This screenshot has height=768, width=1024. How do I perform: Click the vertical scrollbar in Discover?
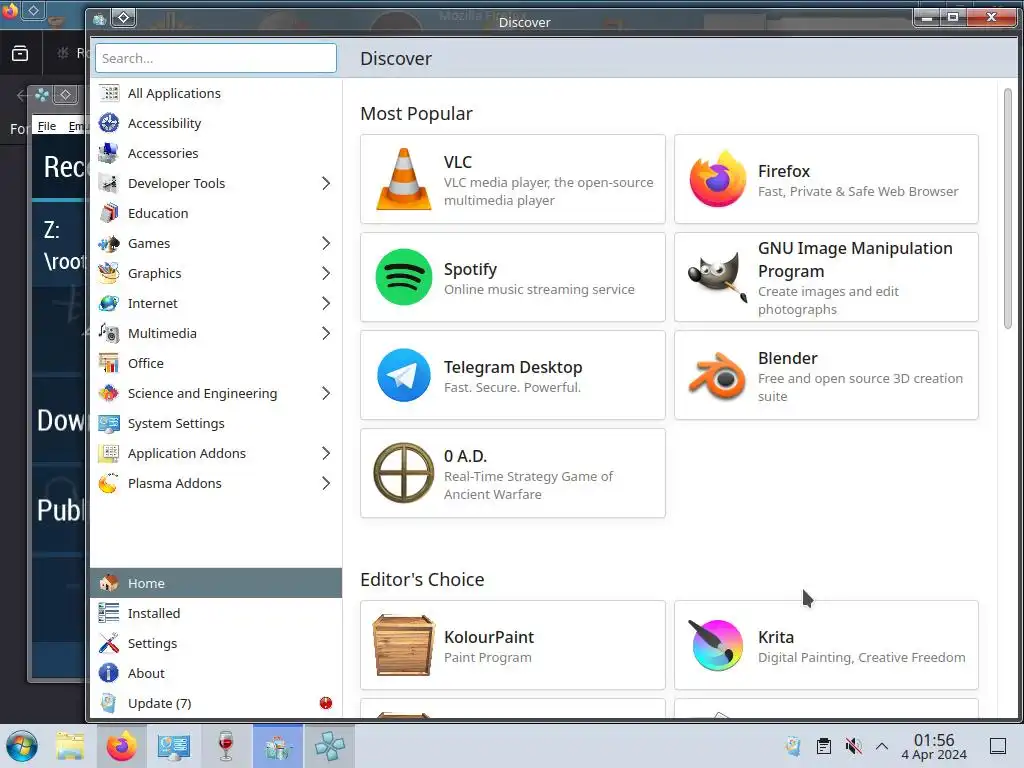[1008, 209]
